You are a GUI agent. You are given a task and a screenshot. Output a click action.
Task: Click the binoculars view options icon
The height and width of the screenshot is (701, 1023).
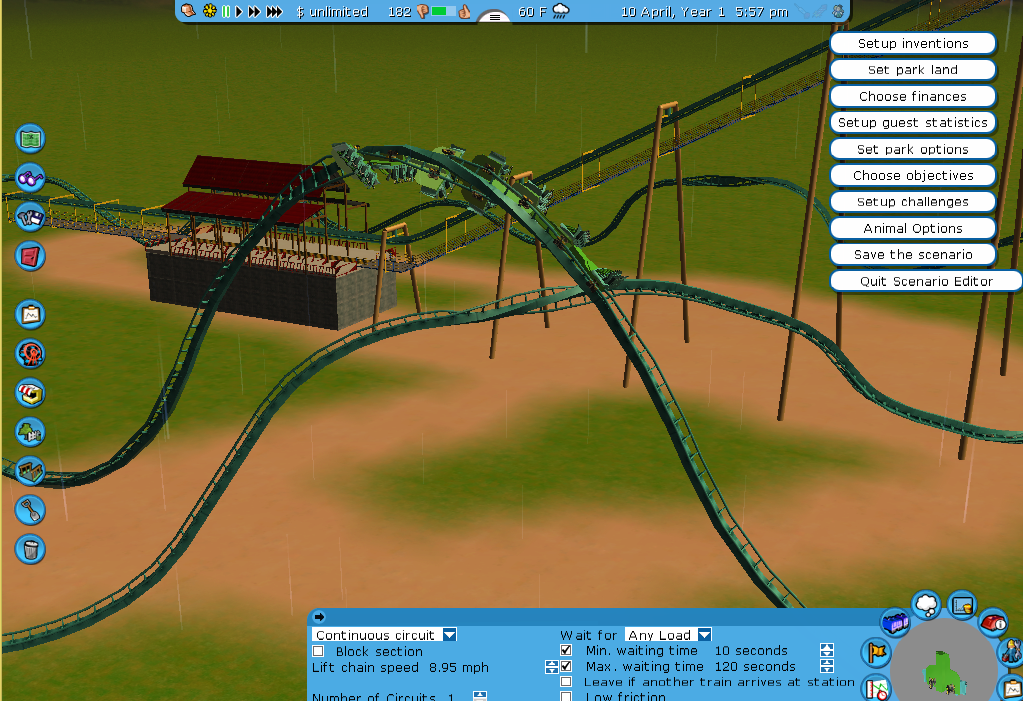[31, 178]
